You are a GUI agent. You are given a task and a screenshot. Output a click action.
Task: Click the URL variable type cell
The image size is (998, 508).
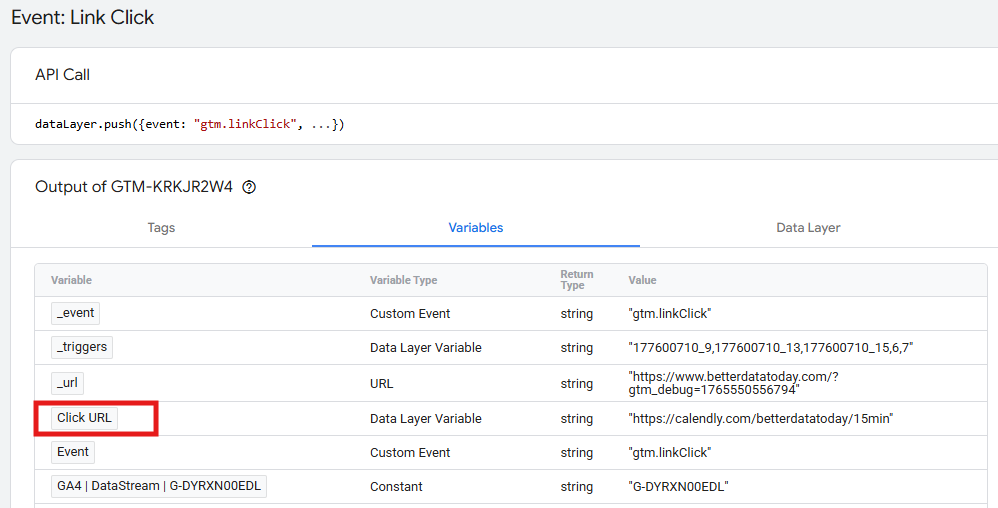(381, 384)
